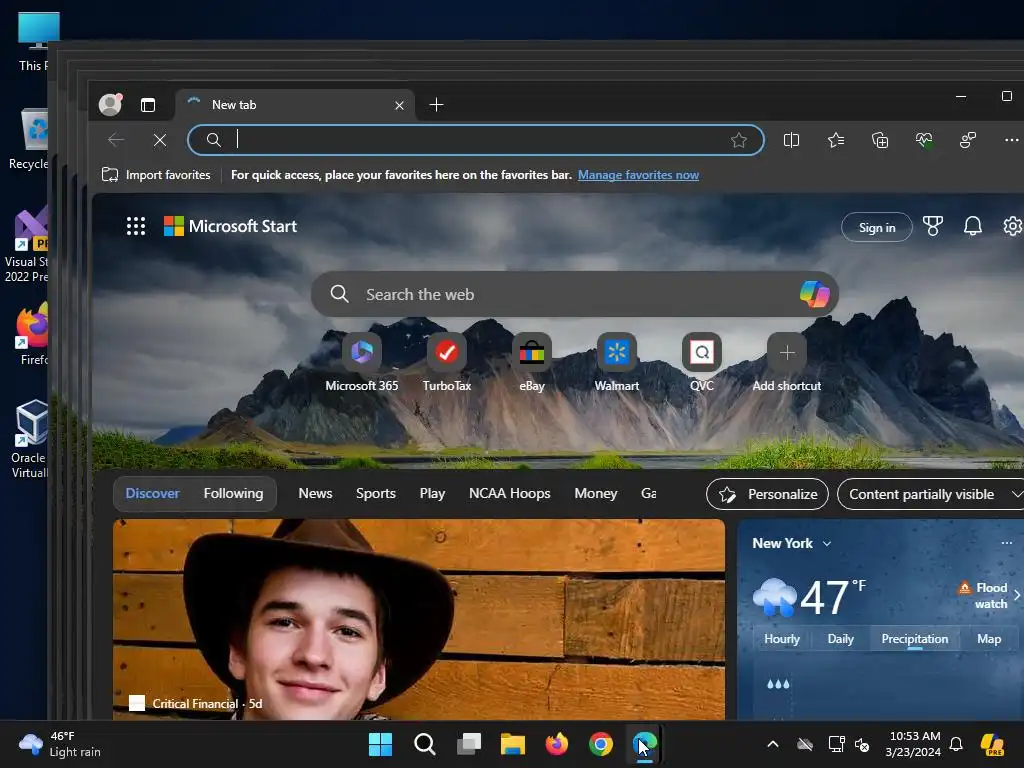
Task: Switch to the Following tab
Action: point(233,494)
